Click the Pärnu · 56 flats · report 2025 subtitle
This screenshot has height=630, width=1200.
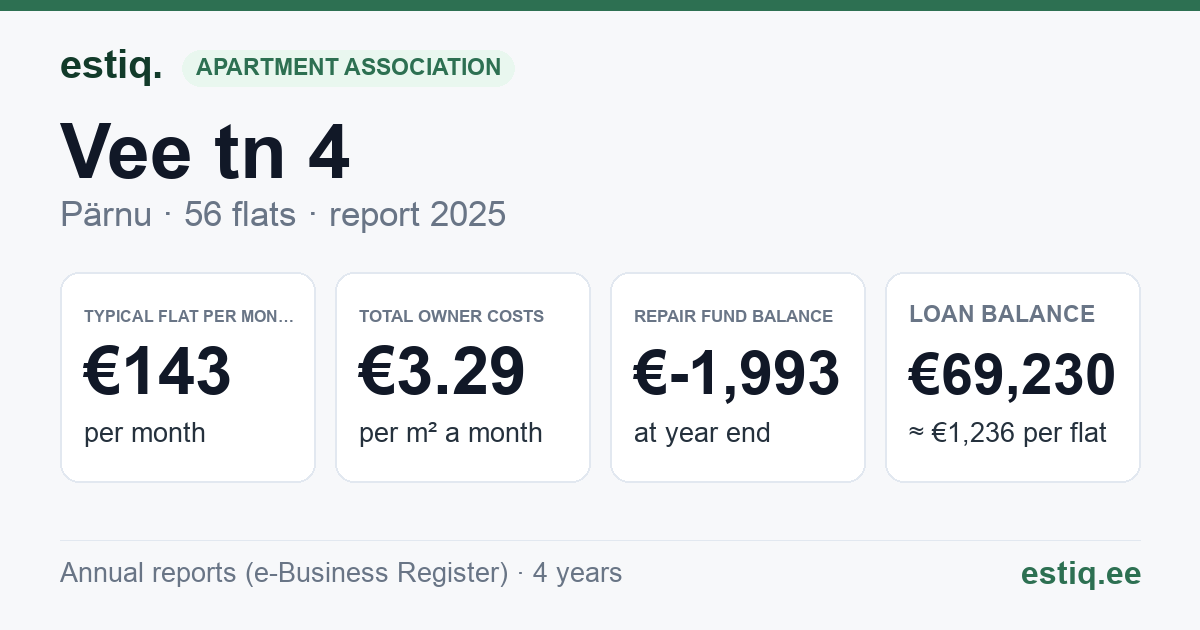click(283, 215)
